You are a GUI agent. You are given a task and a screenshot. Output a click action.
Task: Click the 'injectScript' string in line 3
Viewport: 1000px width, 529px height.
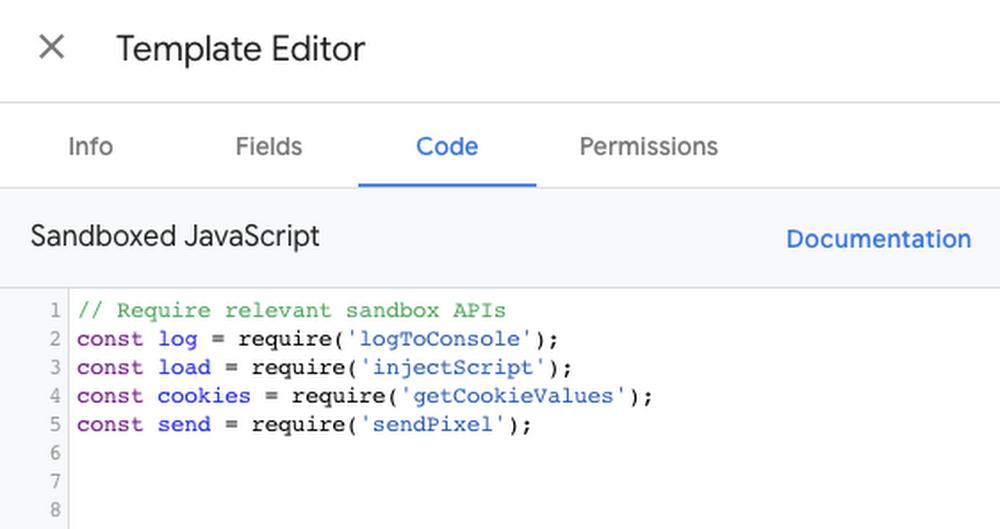453,368
